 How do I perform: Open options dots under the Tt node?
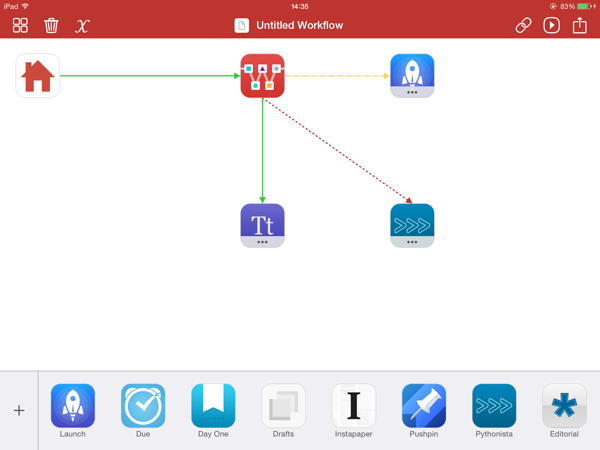262,242
